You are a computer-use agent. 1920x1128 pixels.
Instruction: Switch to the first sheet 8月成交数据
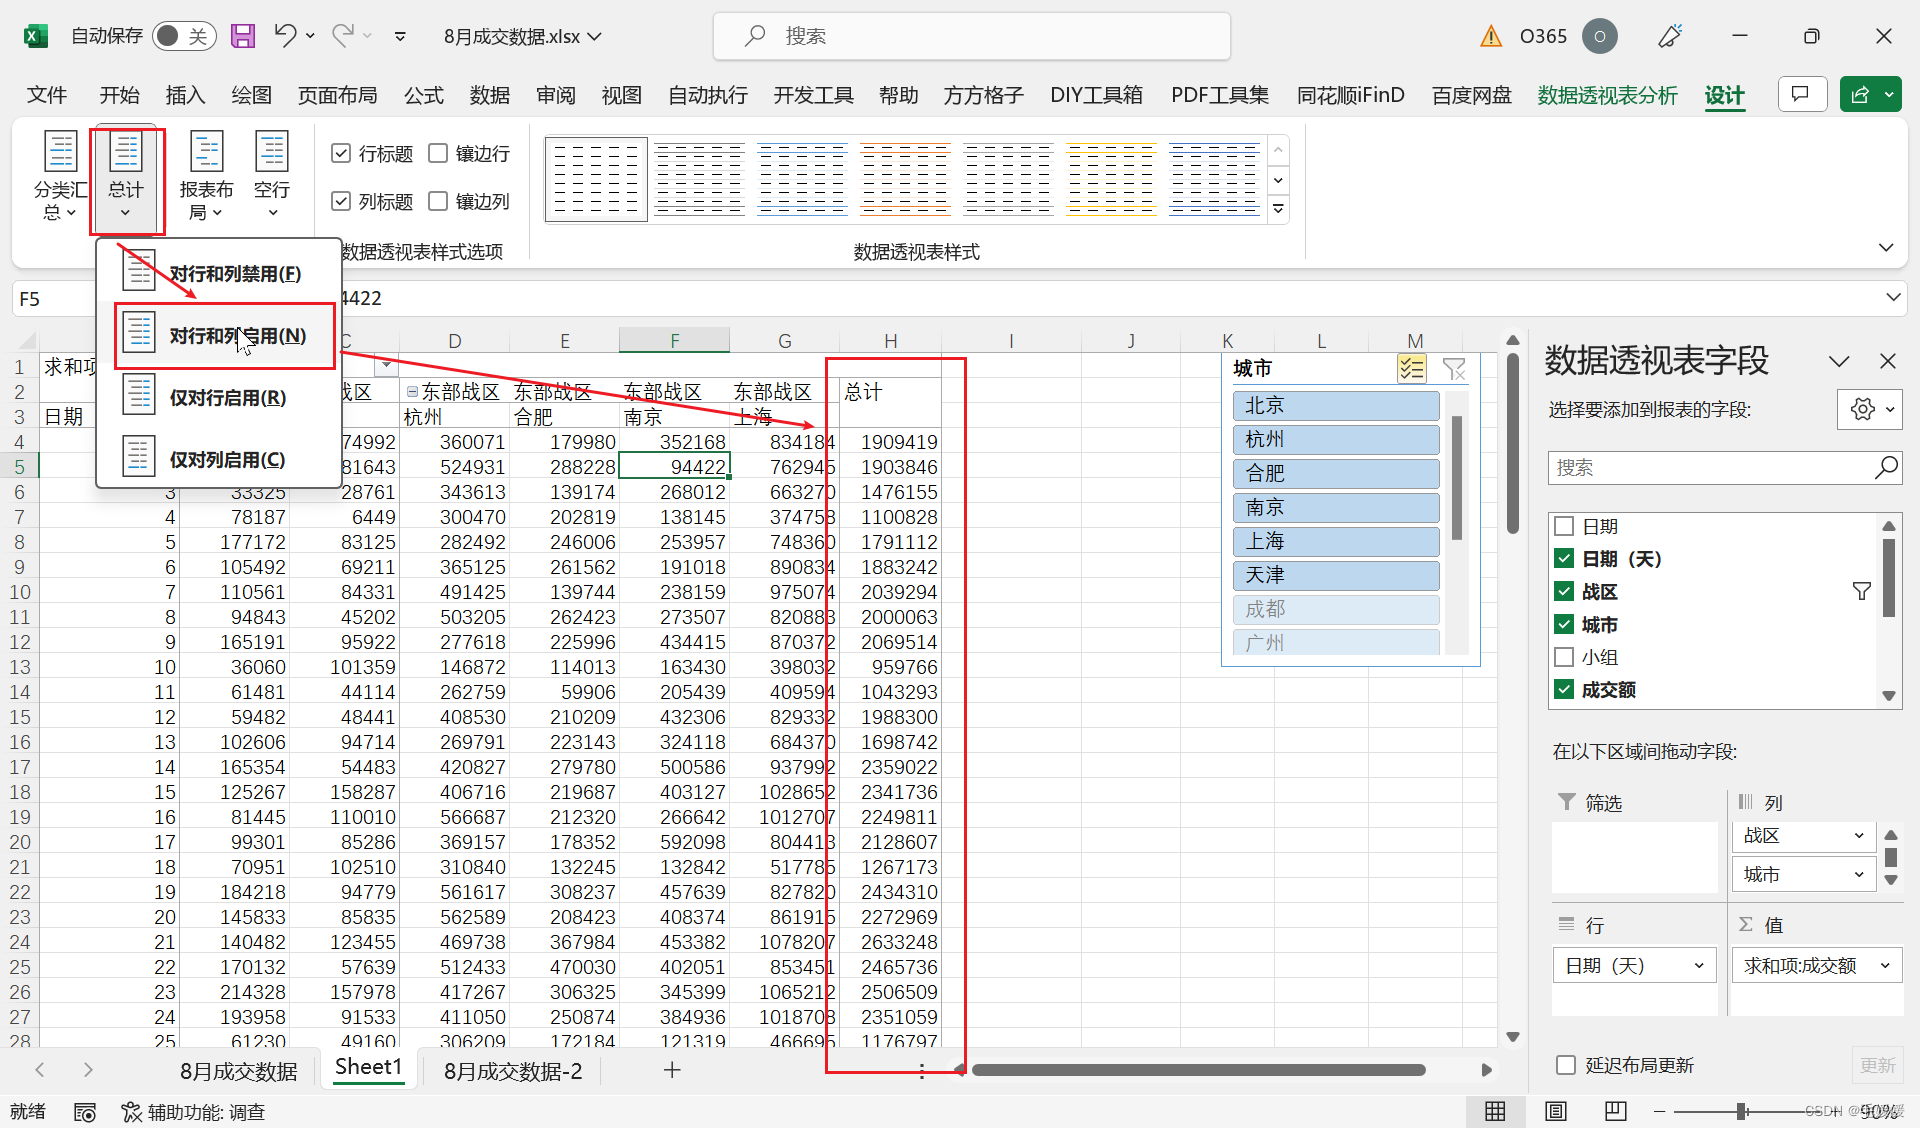coord(238,1071)
